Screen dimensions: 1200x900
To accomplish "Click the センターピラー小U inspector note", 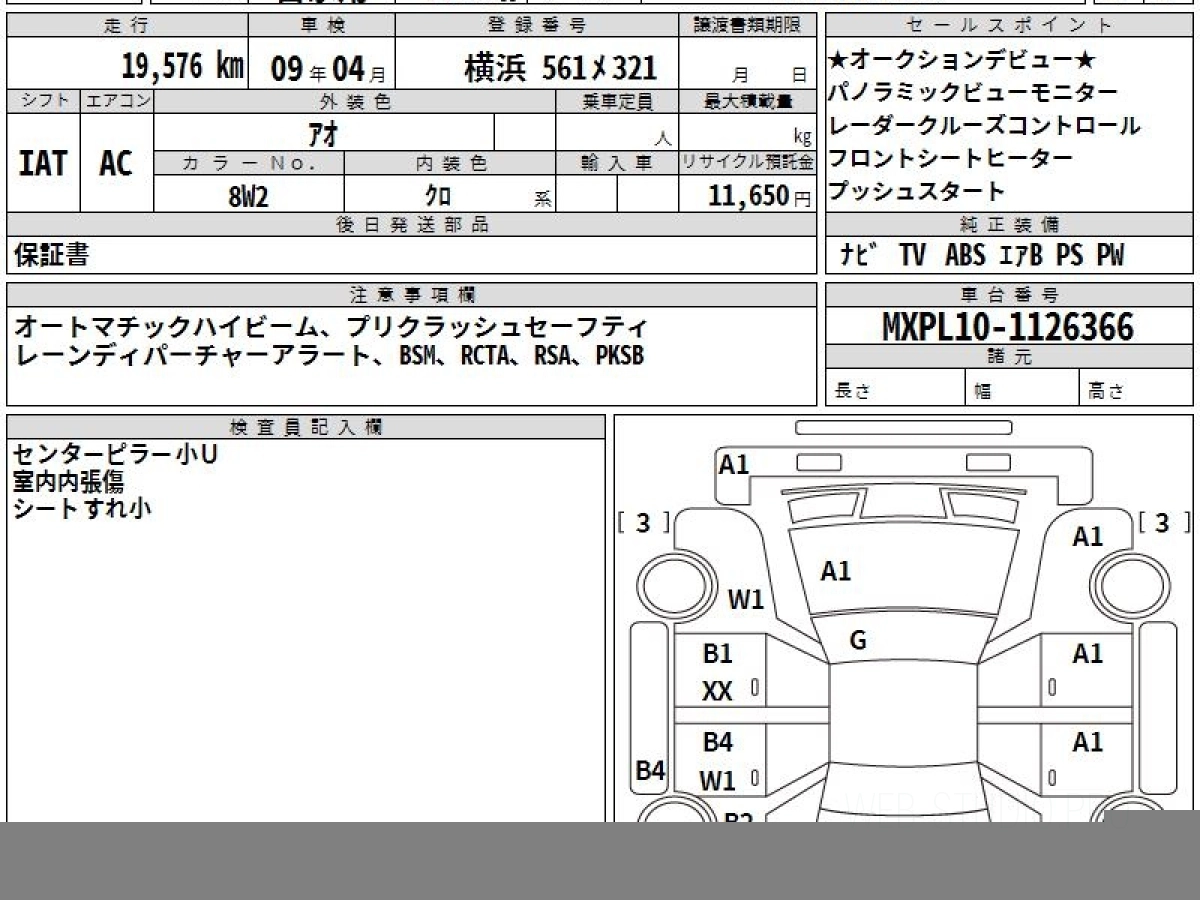I will [115, 455].
